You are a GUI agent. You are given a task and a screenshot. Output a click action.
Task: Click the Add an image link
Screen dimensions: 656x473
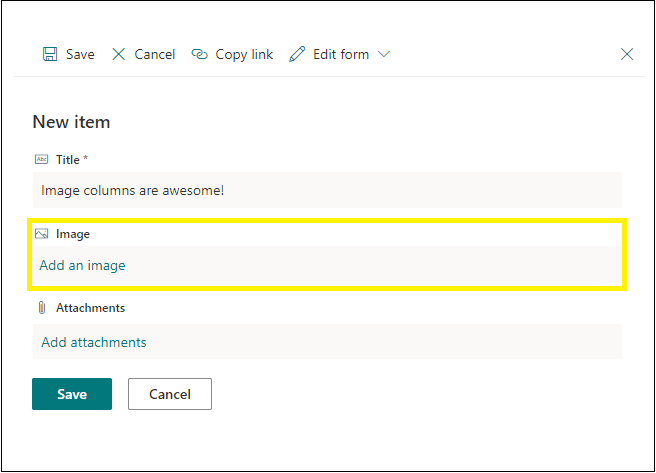click(82, 266)
